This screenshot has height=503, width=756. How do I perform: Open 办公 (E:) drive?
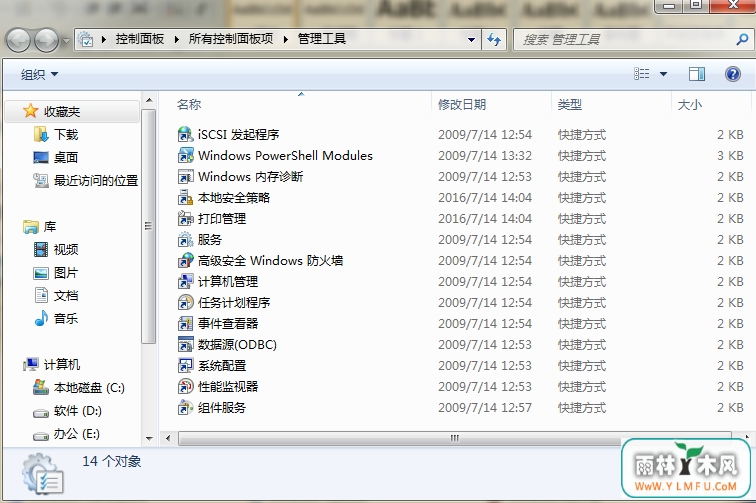tap(67, 434)
